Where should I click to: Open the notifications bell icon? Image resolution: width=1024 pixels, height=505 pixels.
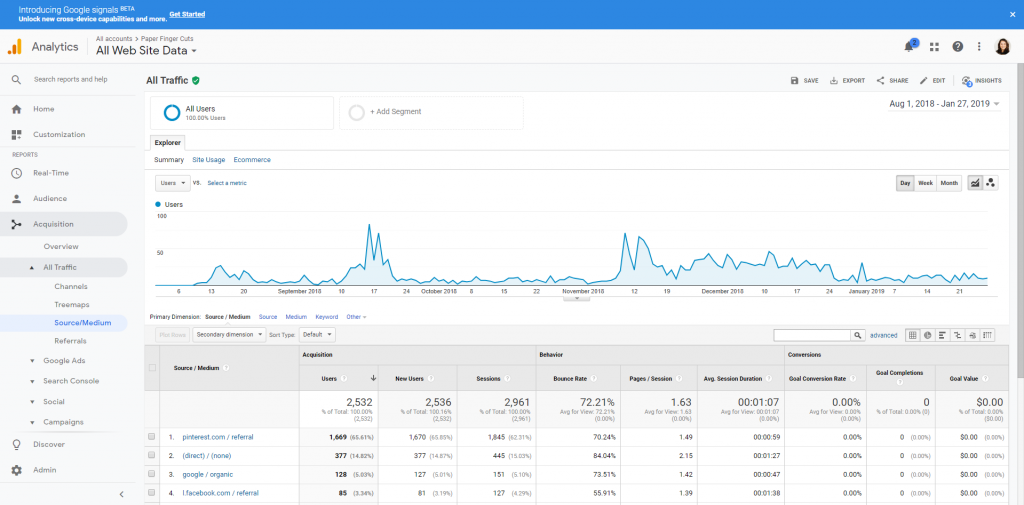pyautogui.click(x=908, y=47)
